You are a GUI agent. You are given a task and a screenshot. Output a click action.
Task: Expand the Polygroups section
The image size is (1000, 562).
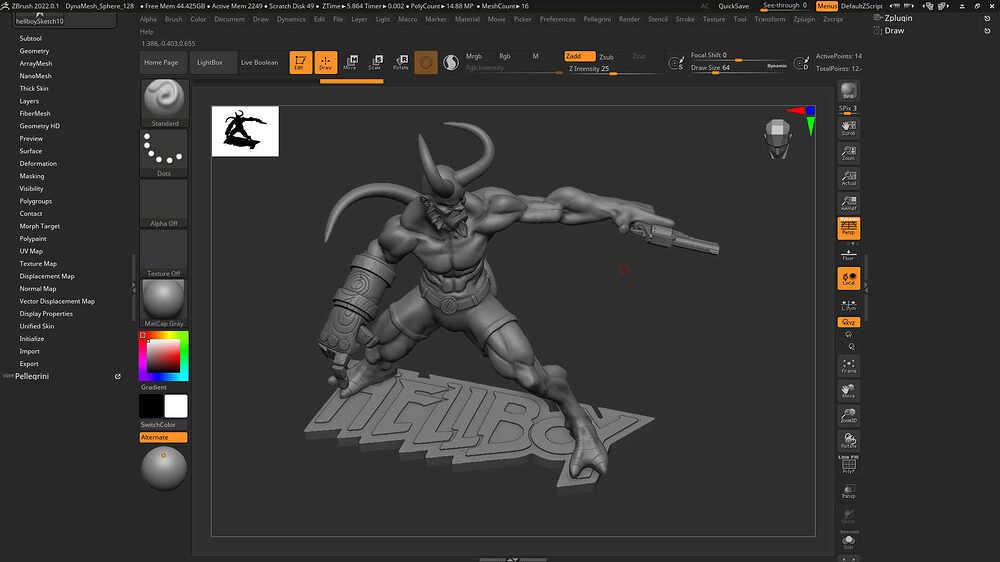pos(36,201)
